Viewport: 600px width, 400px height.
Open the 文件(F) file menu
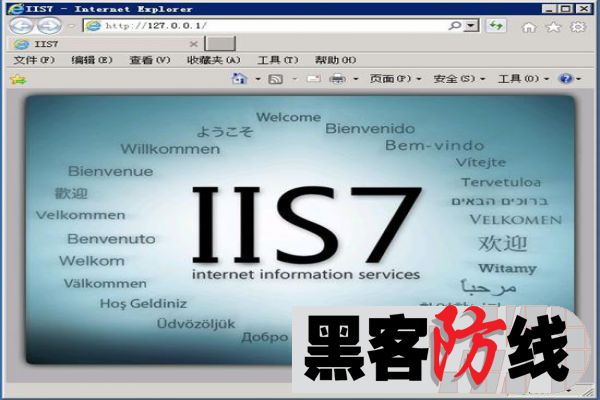pyautogui.click(x=34, y=60)
